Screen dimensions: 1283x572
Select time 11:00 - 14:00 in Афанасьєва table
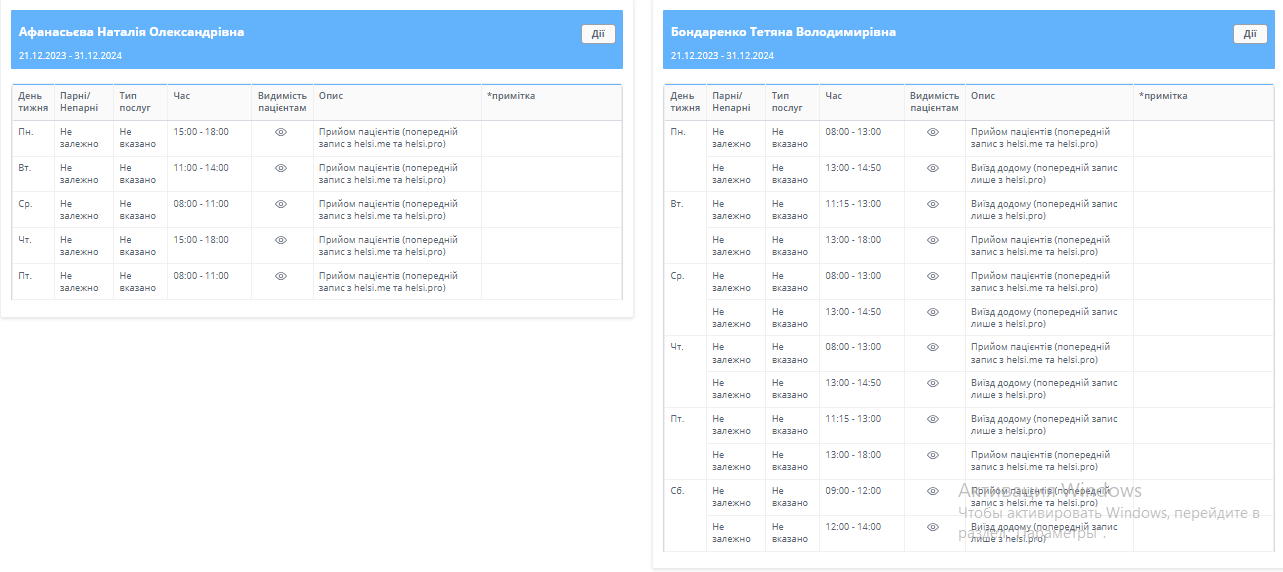coord(201,168)
